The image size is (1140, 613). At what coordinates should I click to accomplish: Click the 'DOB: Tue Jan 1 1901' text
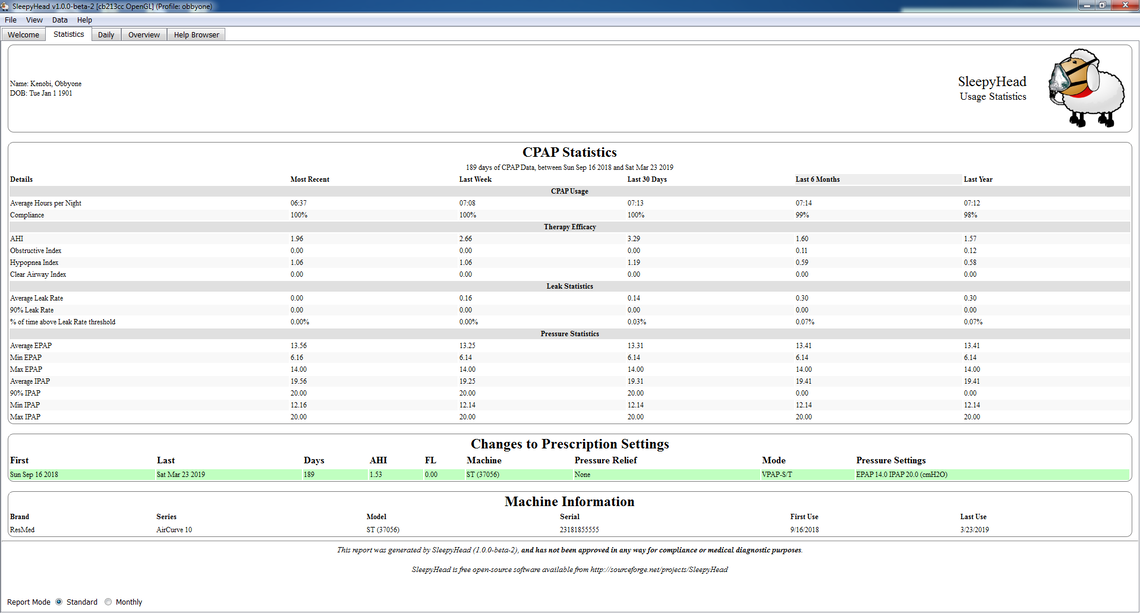(x=41, y=93)
